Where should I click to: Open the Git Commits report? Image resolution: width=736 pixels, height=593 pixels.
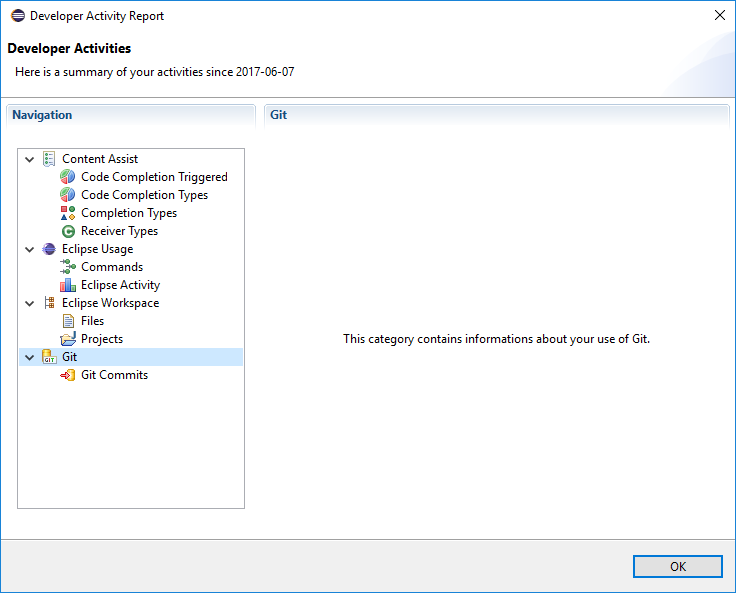pos(114,375)
